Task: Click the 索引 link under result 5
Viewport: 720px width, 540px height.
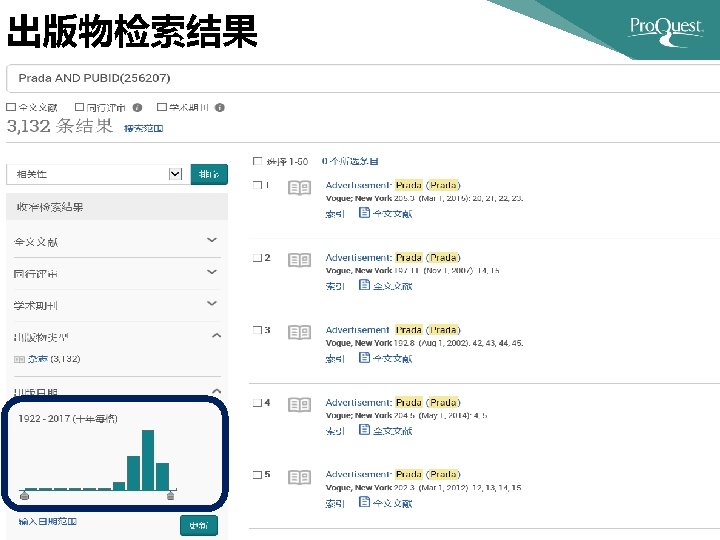Action: [x=335, y=504]
